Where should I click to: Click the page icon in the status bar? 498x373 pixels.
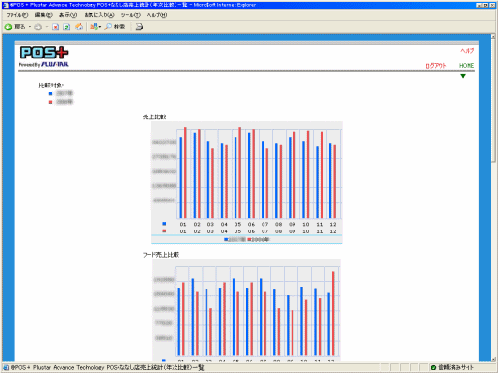coord(6,367)
